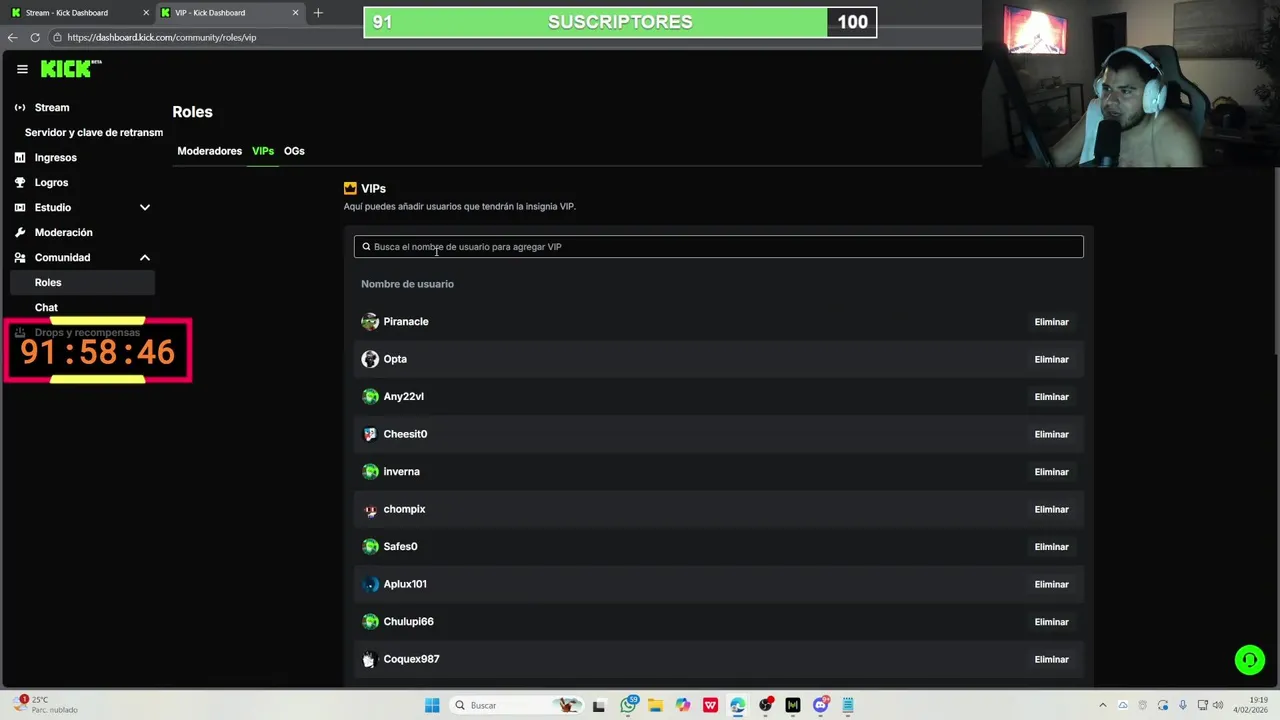Screen dimensions: 1280x720
Task: Click the username Safes0
Action: (400, 547)
